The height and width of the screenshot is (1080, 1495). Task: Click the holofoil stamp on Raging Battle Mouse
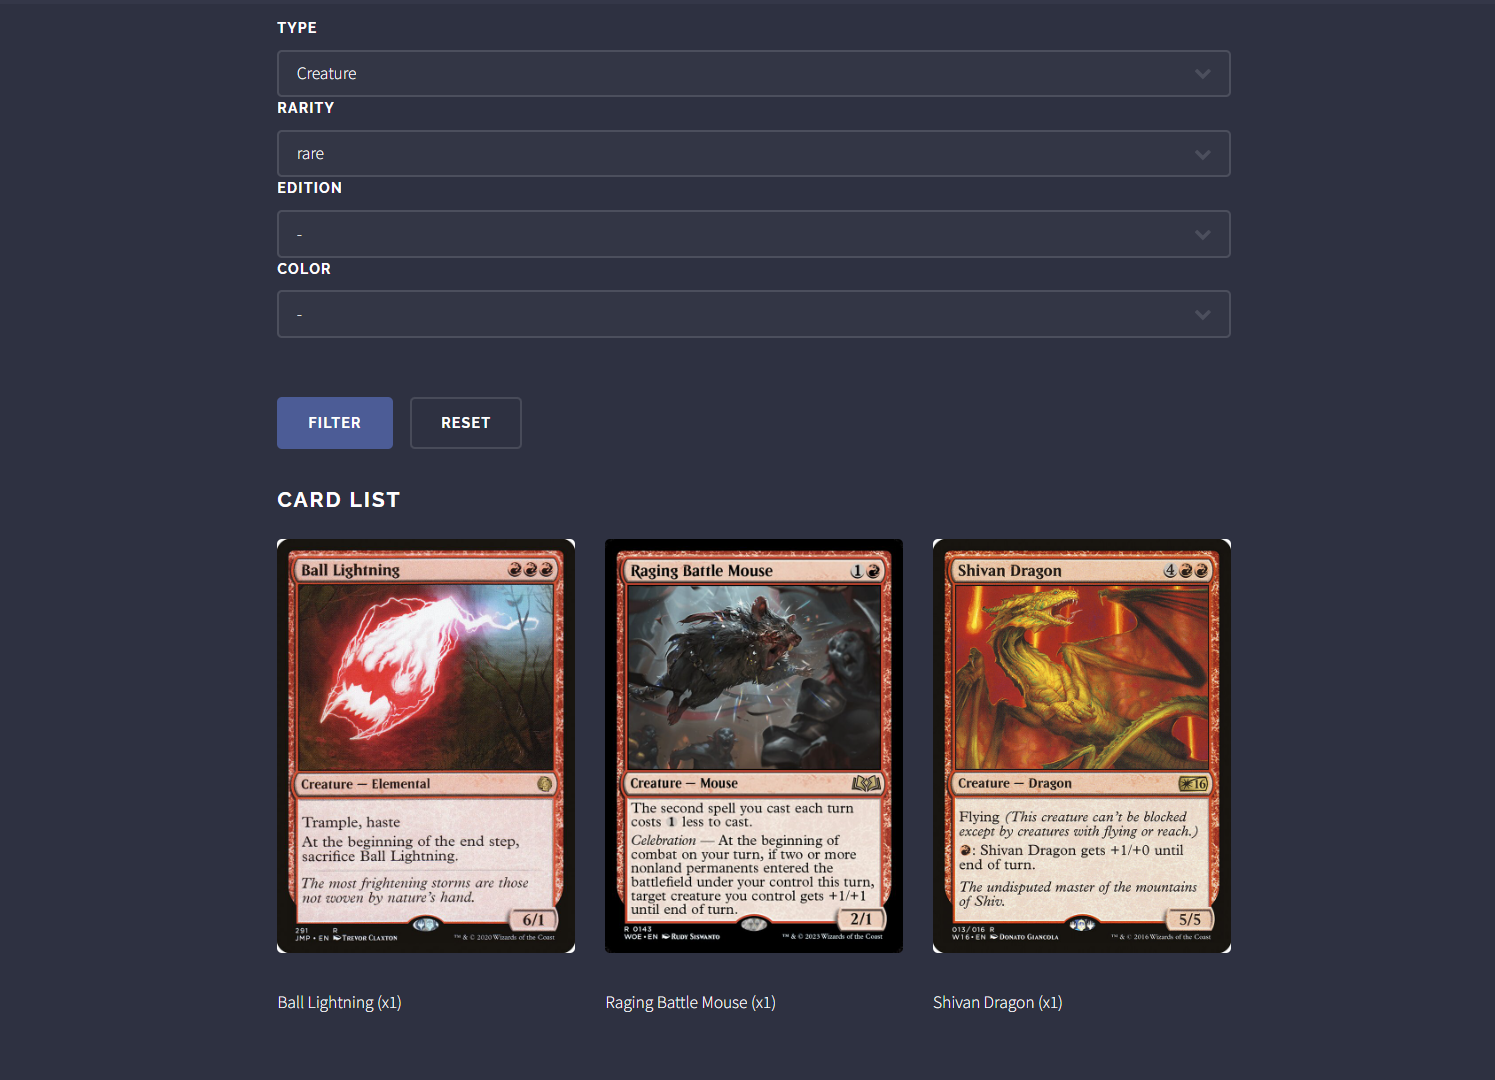pos(754,924)
